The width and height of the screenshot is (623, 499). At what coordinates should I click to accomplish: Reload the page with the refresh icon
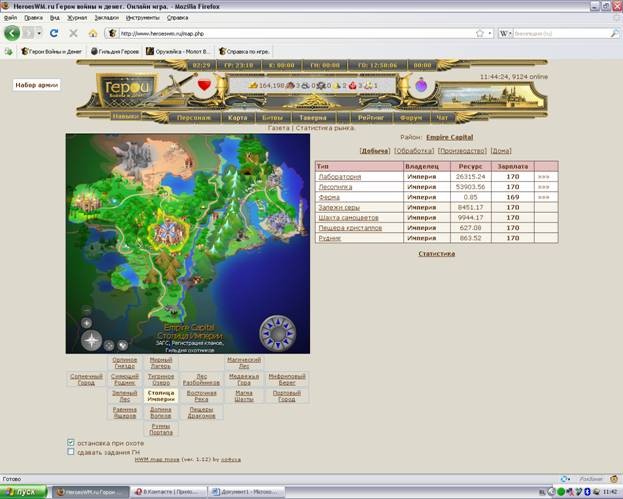[x=54, y=33]
